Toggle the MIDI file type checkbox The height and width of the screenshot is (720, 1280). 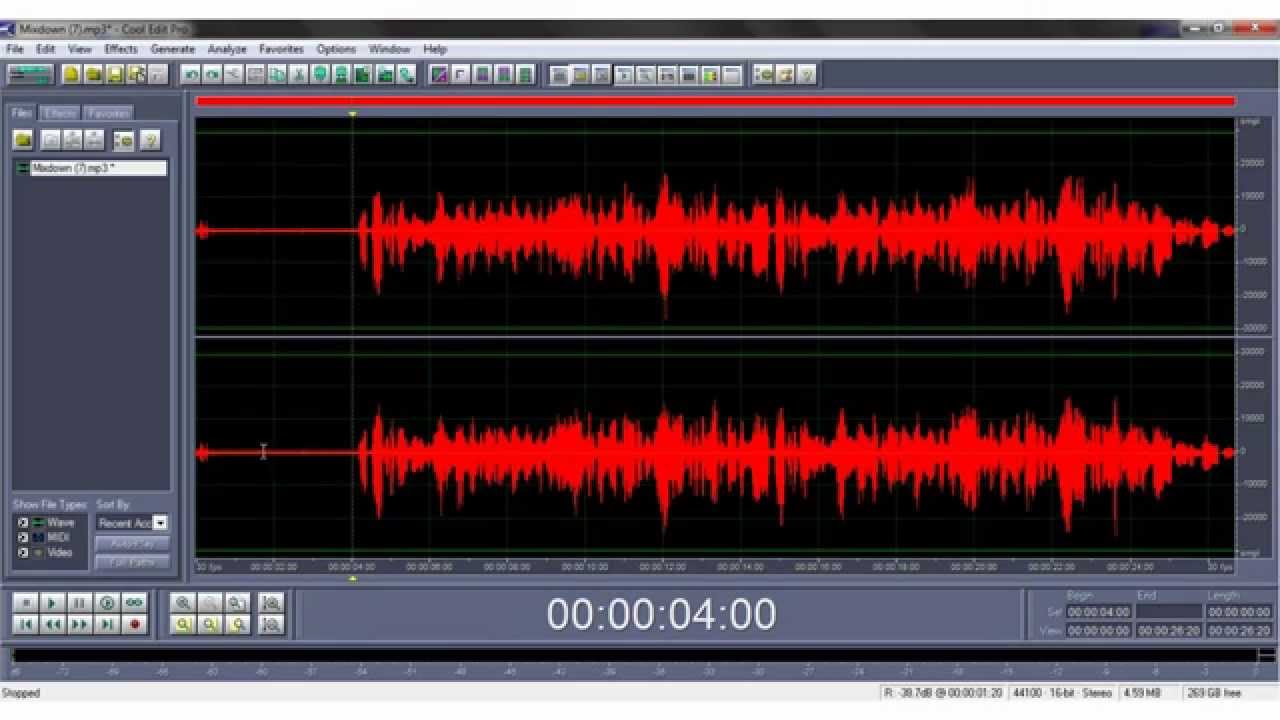point(22,537)
